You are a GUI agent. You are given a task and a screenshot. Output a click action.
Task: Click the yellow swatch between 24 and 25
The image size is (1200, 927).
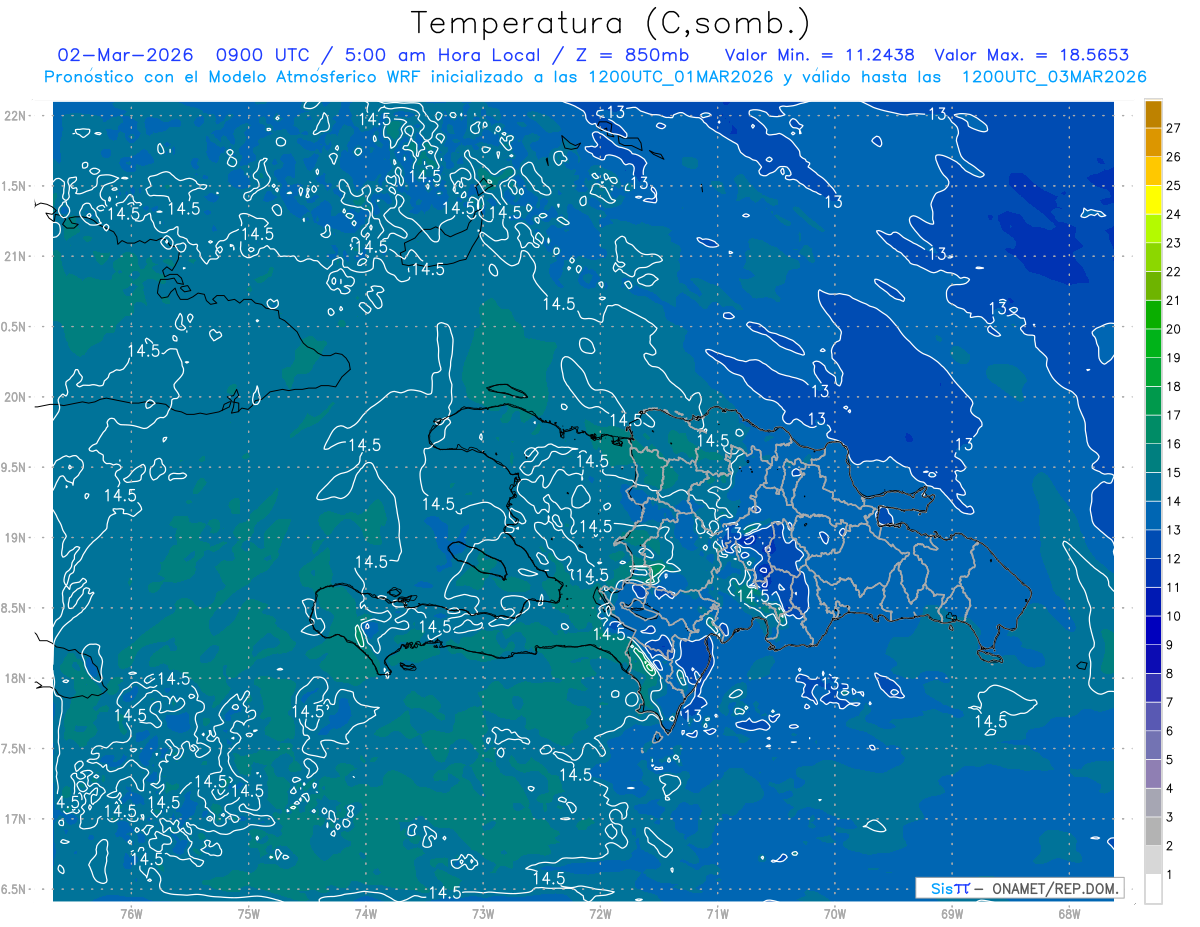[1153, 200]
